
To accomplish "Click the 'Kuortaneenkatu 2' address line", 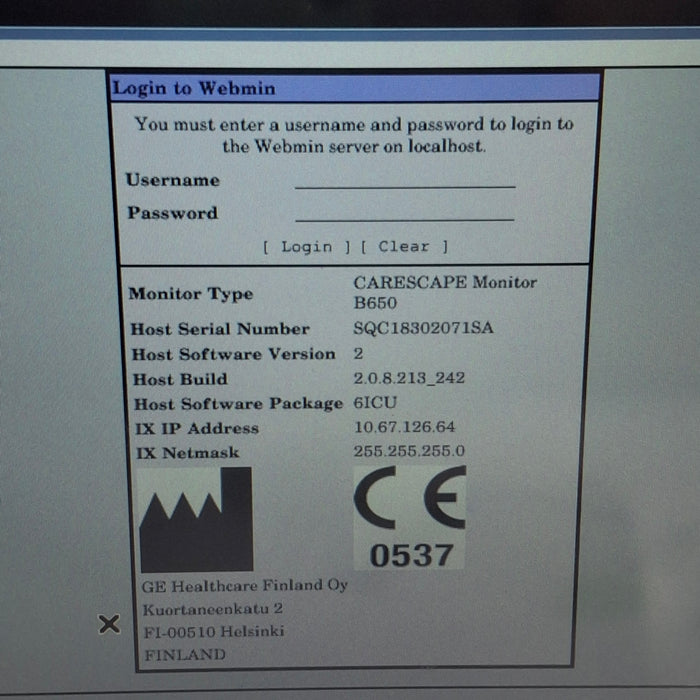I will pos(212,609).
